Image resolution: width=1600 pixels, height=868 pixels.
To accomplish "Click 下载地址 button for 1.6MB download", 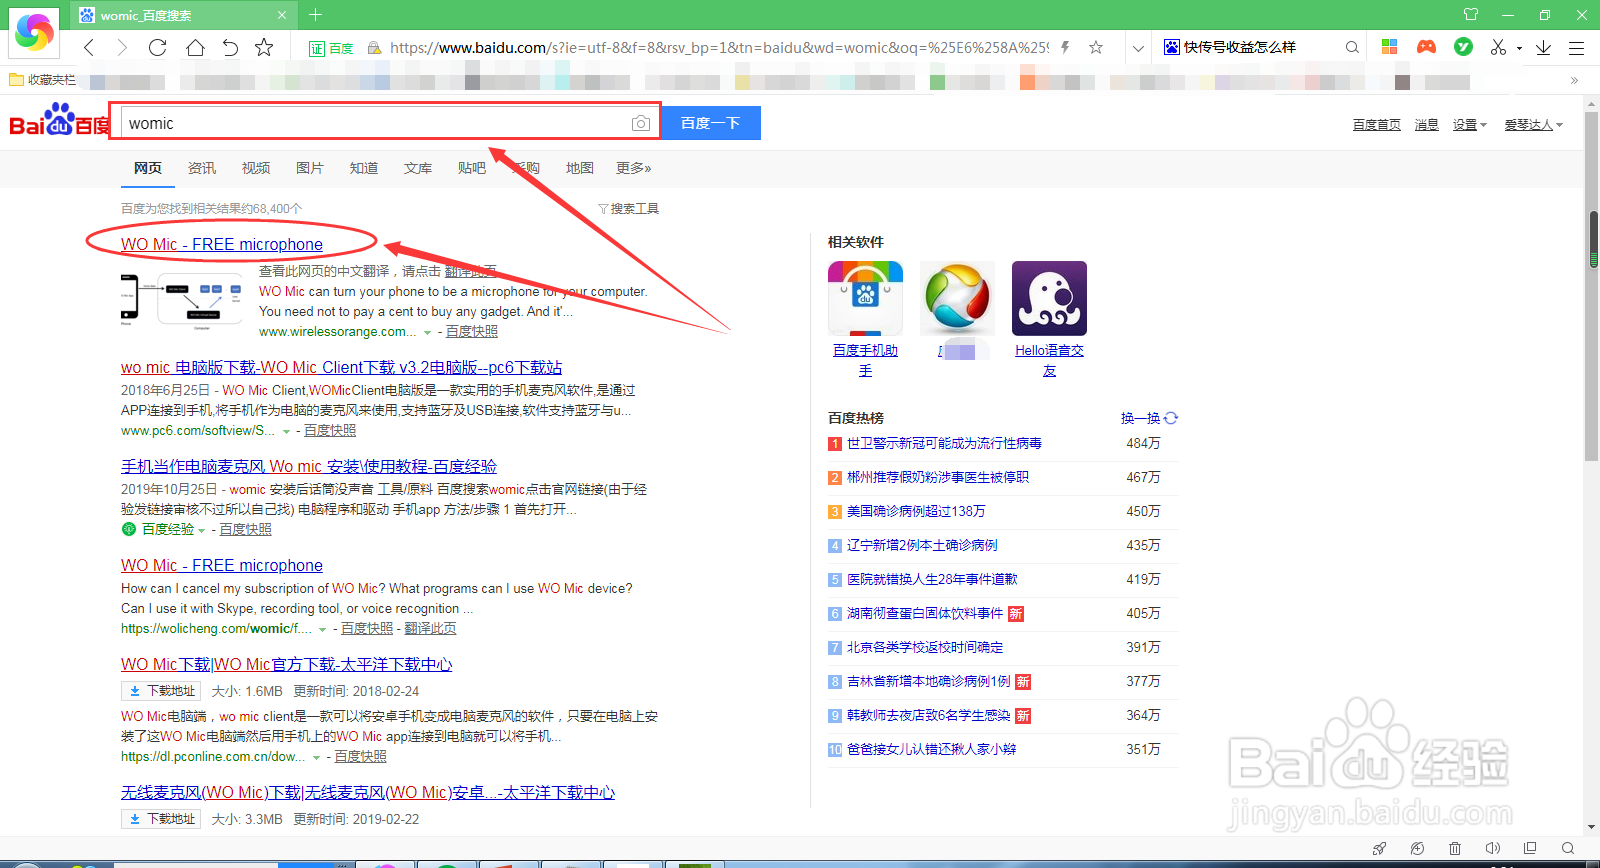I will coord(161,691).
